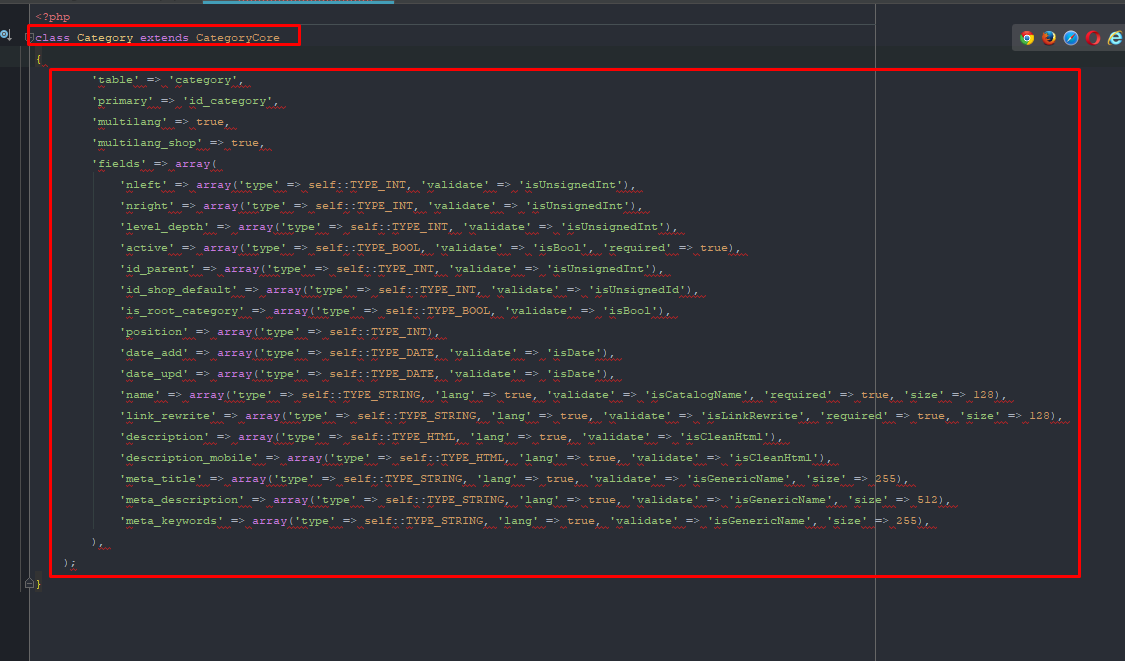The image size is (1125, 661).
Task: Select the active editor tab at the top
Action: 300,3
